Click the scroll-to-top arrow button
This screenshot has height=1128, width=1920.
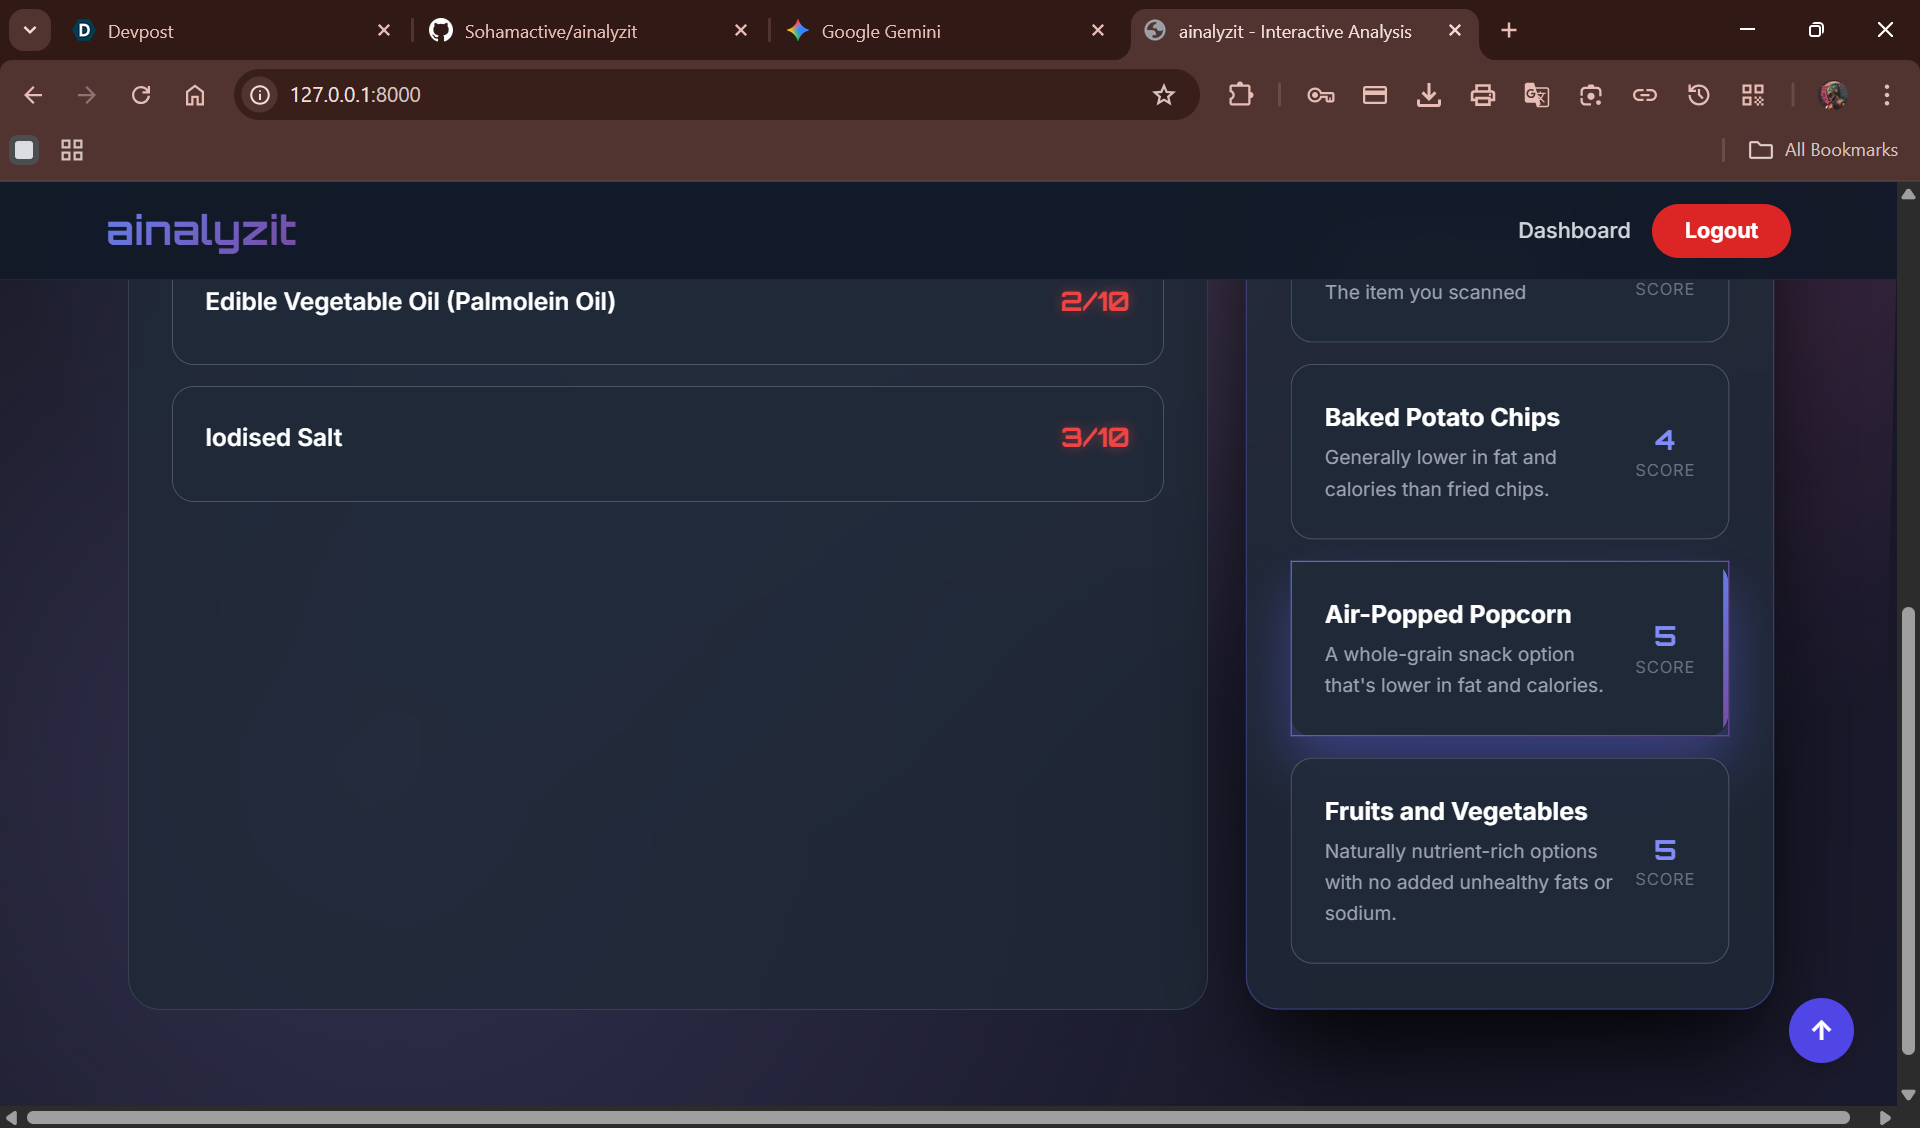point(1820,1030)
